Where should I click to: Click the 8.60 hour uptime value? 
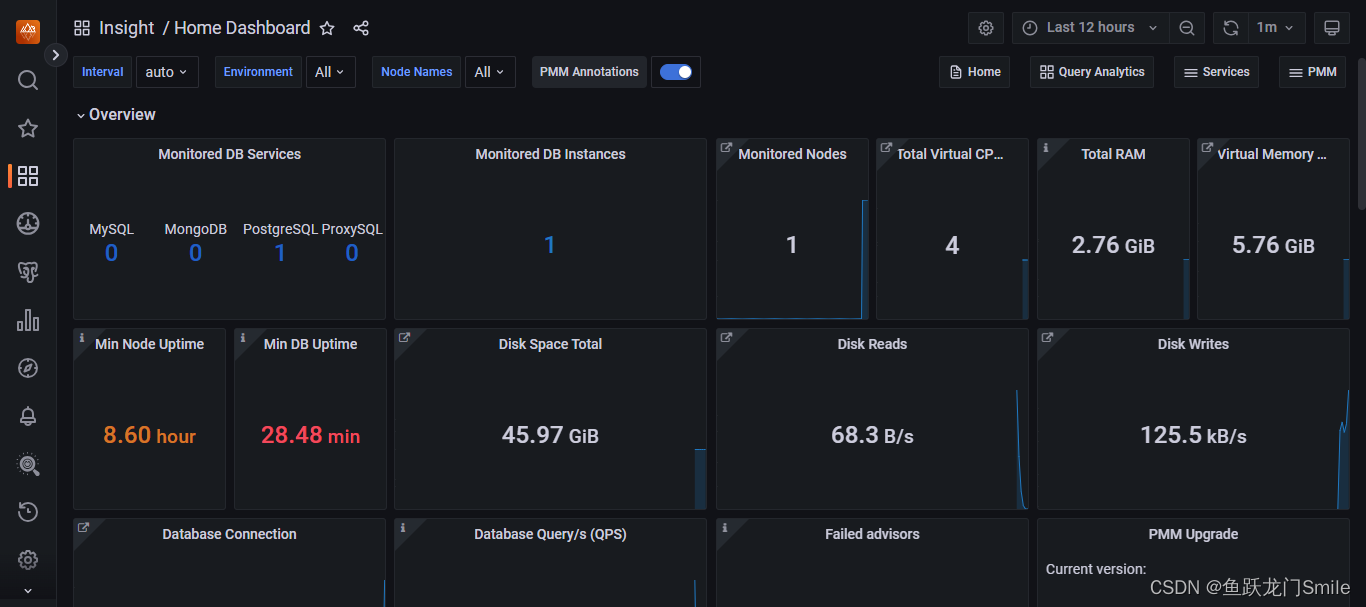click(x=150, y=435)
